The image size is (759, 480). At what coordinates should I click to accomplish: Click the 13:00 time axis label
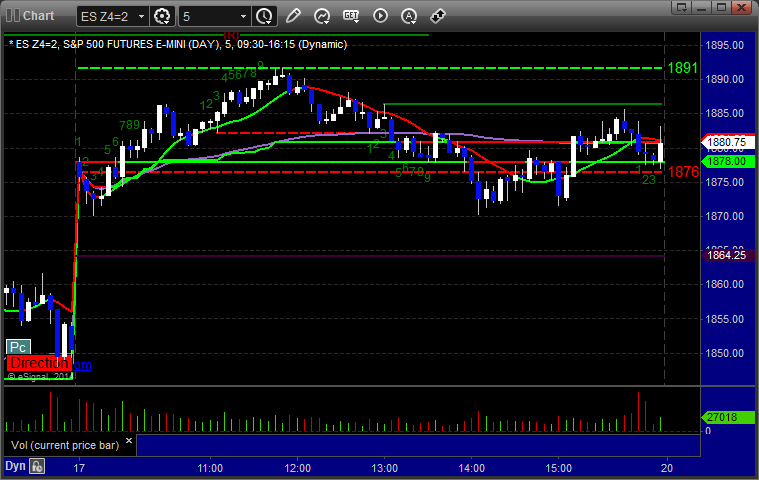coord(384,468)
